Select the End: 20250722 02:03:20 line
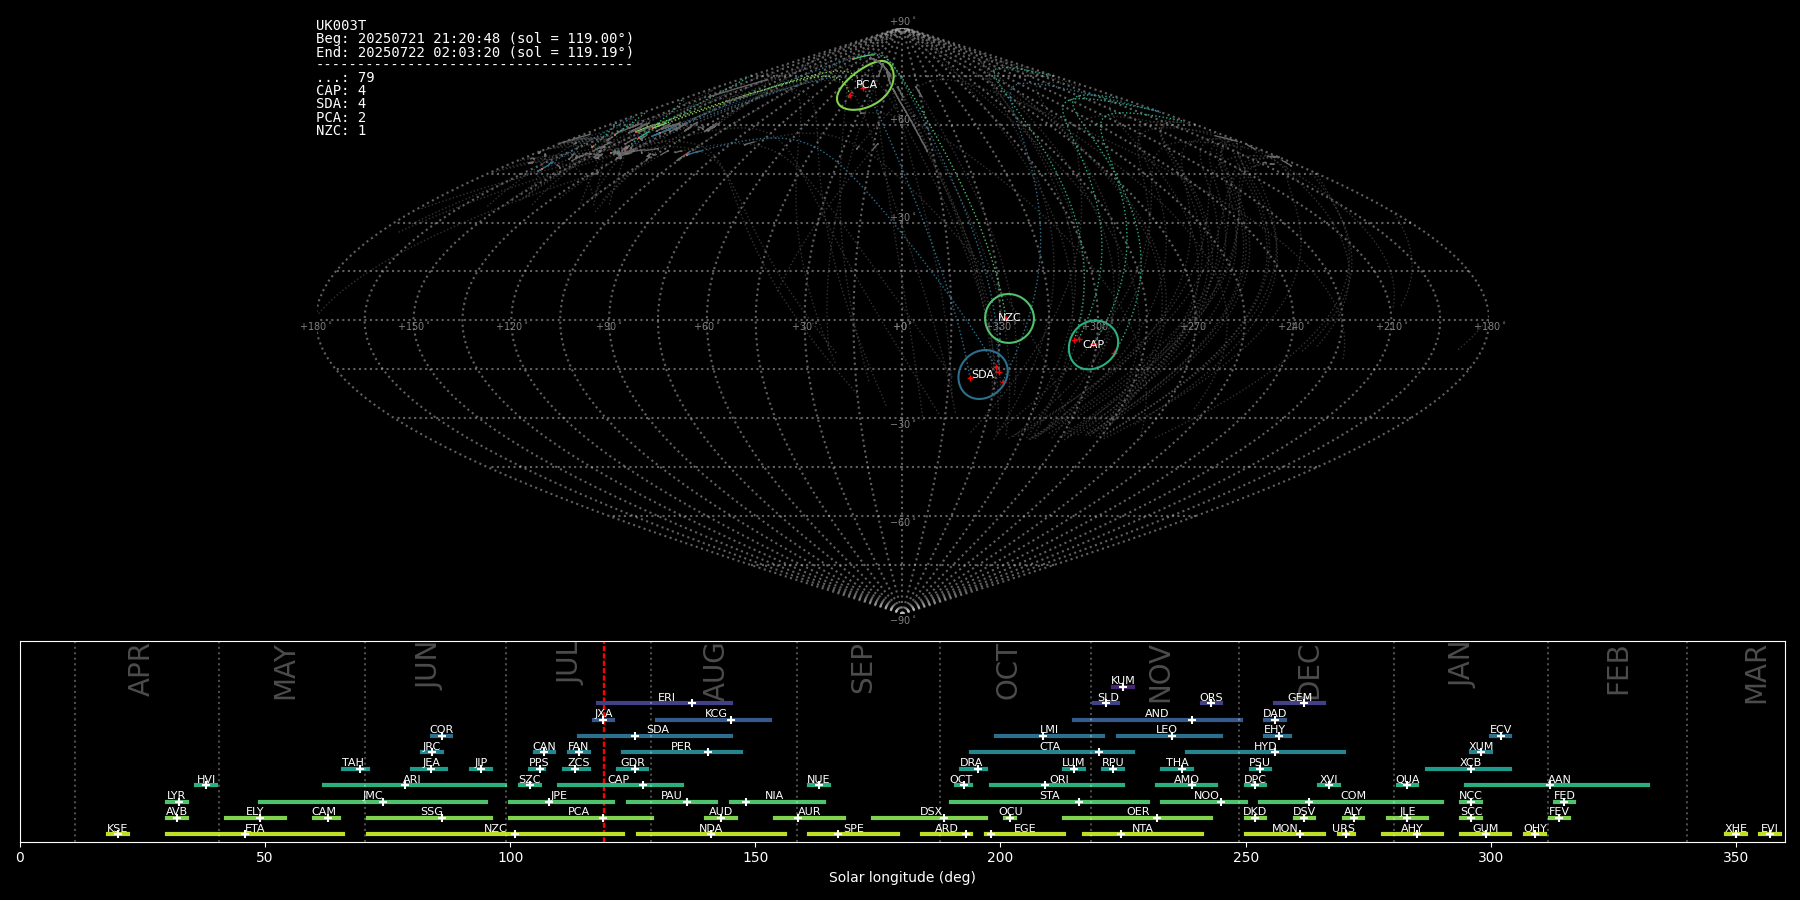Viewport: 1800px width, 900px height. pyautogui.click(x=475, y=52)
